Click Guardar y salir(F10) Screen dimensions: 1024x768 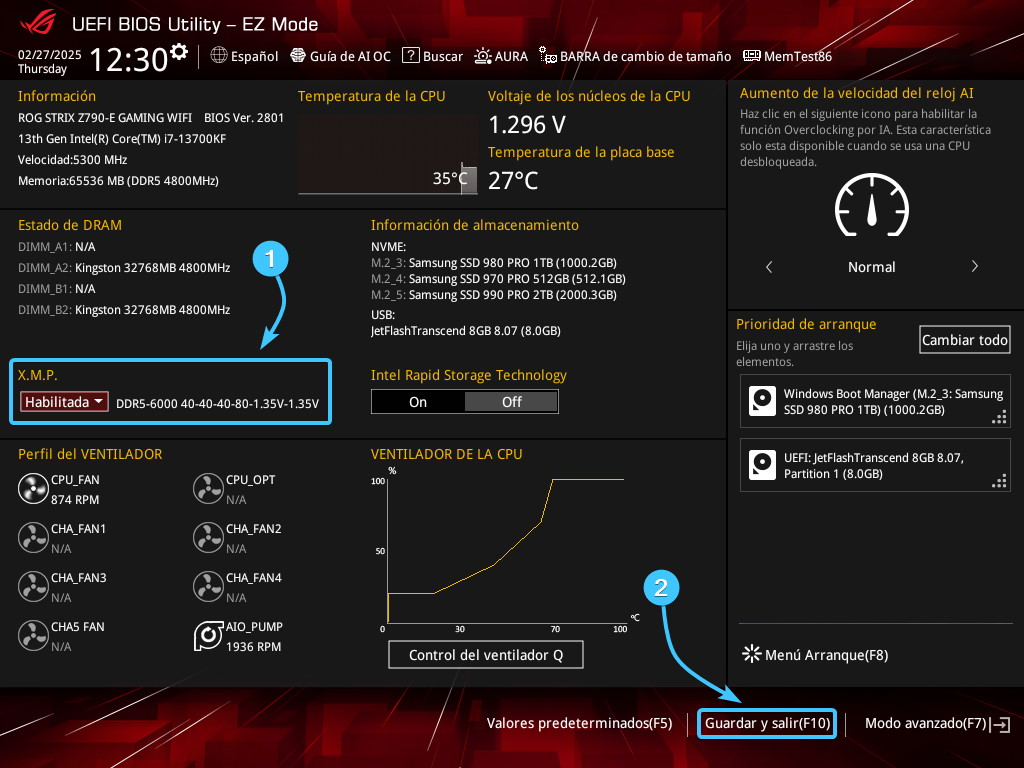(x=767, y=724)
